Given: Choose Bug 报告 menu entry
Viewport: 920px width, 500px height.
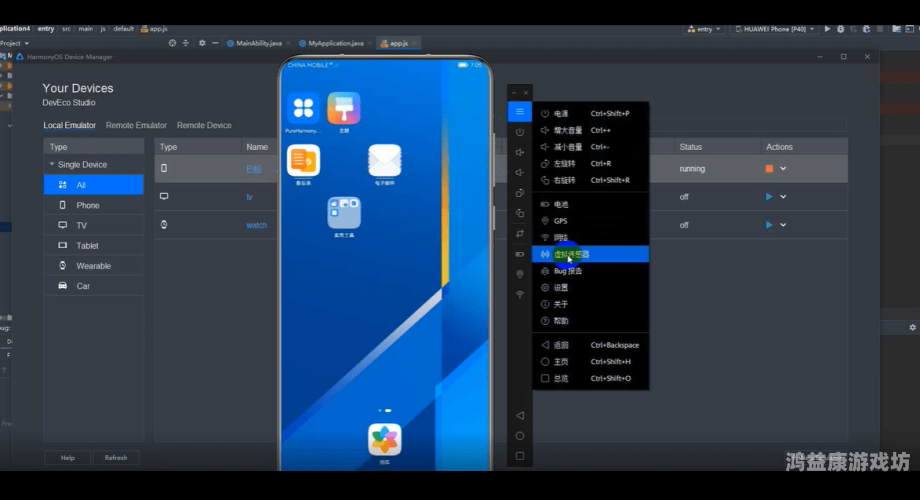Looking at the screenshot, I should pyautogui.click(x=568, y=271).
